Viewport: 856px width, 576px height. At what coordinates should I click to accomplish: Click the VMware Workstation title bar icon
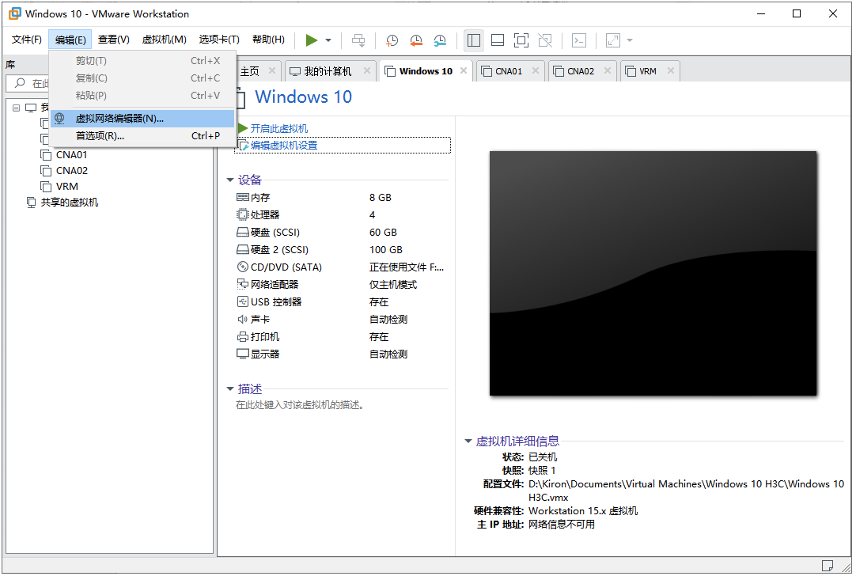[x=15, y=14]
